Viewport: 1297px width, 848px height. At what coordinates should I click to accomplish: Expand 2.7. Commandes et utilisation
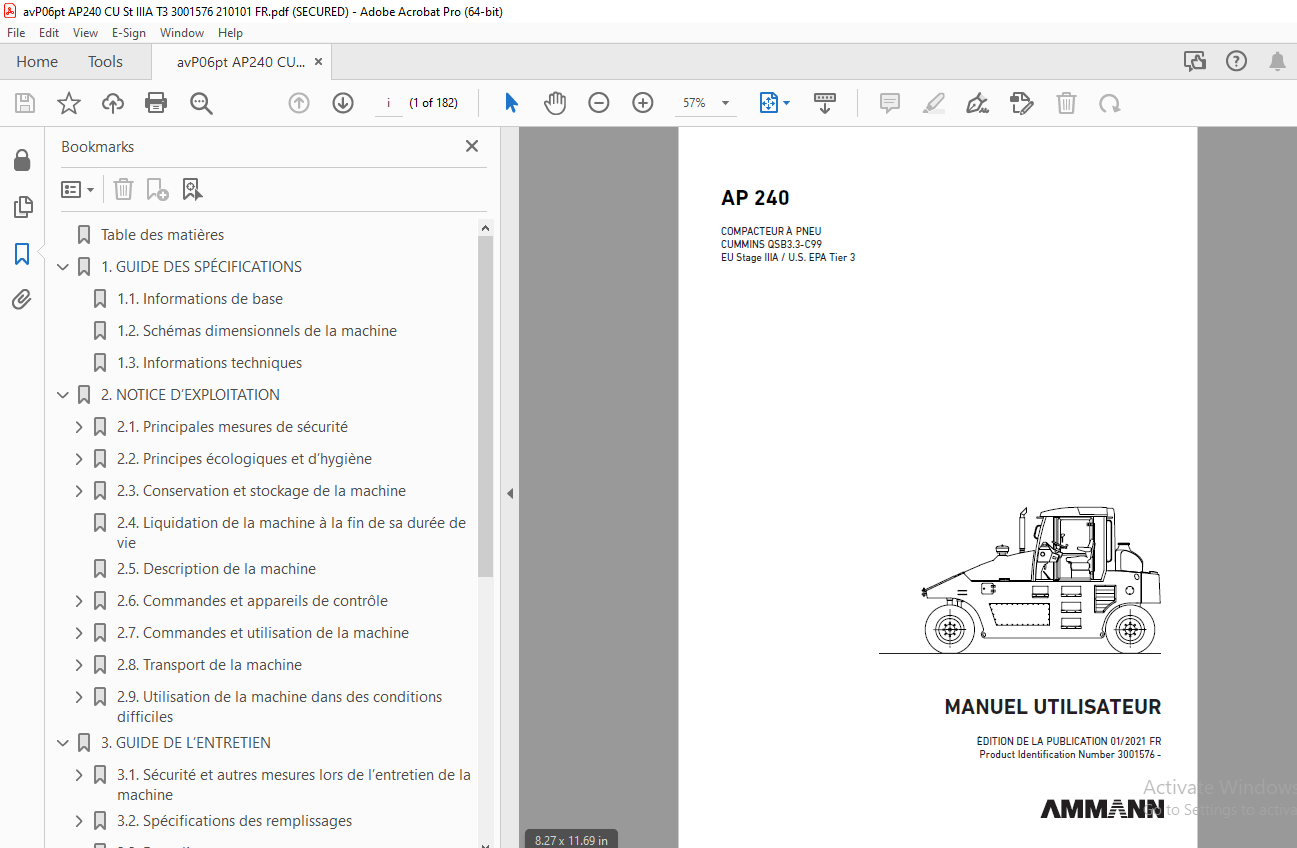coord(79,633)
